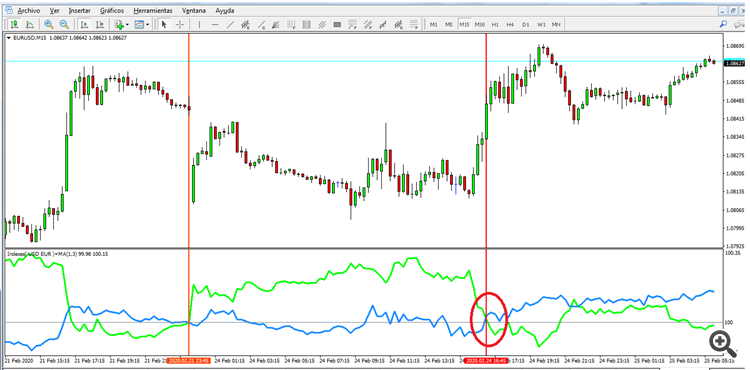Select the parallel channel tool marked F
This screenshot has width=750, height=370.
click(368, 24)
